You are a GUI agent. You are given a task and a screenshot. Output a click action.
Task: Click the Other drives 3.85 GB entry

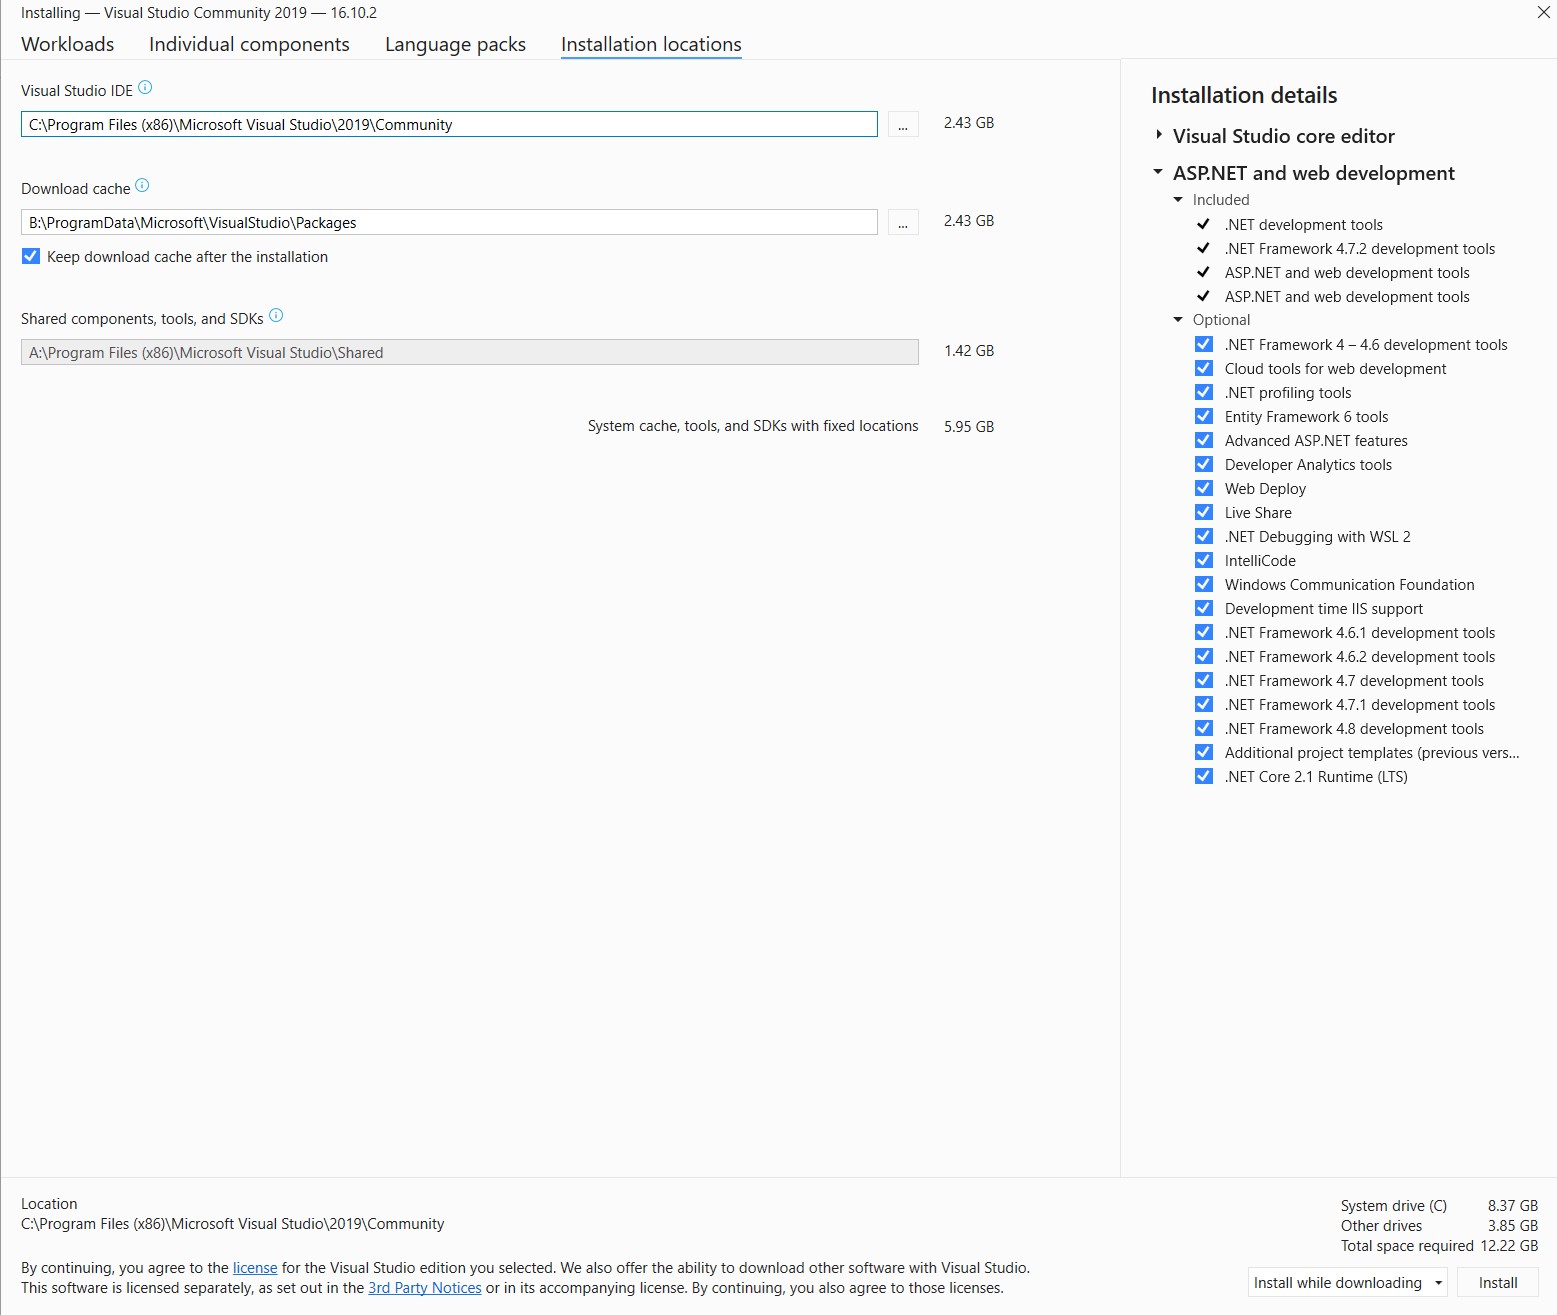[x=1440, y=1226]
